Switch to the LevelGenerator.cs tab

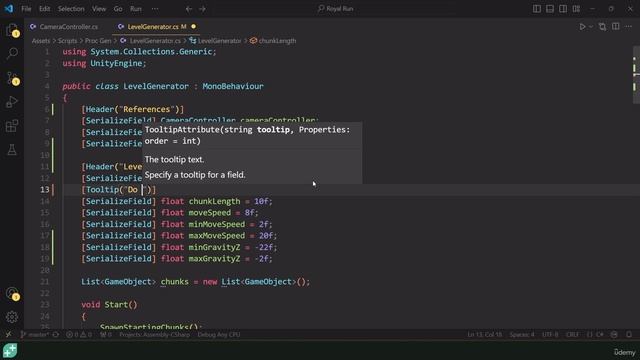click(153, 27)
